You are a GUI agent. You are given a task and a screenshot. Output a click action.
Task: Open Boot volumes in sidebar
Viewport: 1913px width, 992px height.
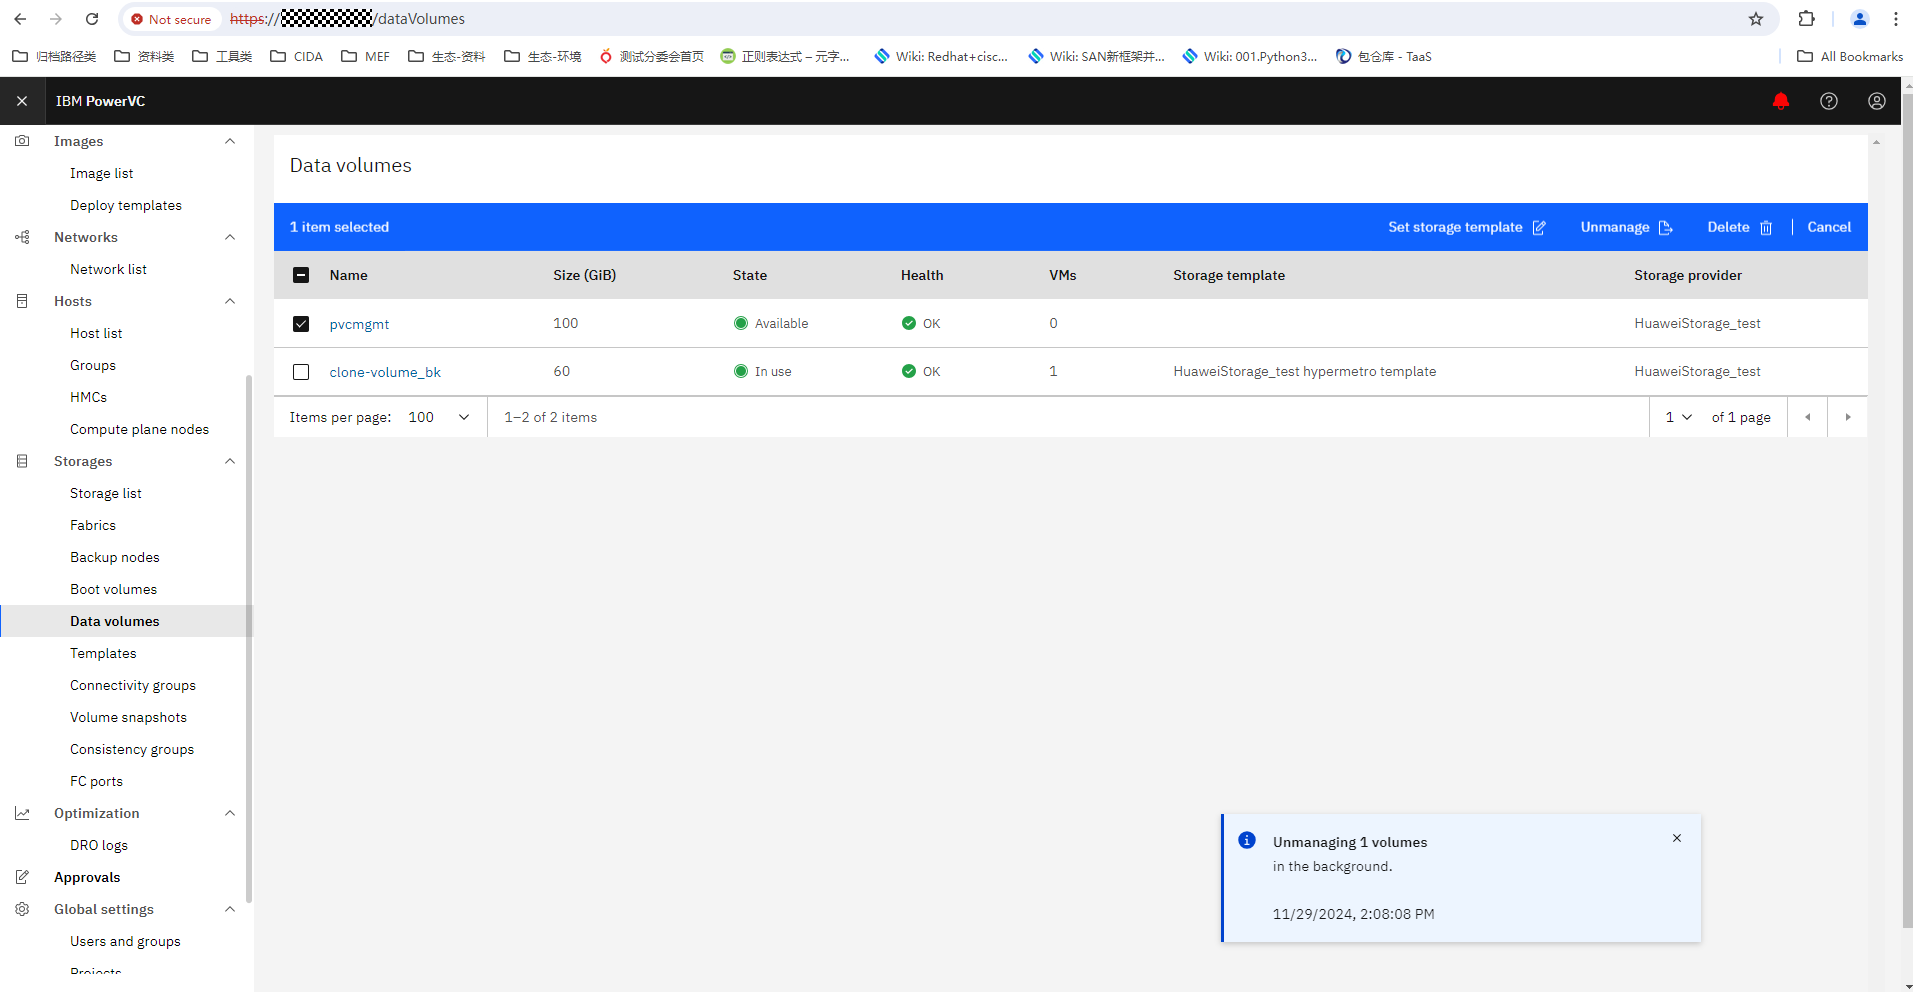tap(113, 589)
